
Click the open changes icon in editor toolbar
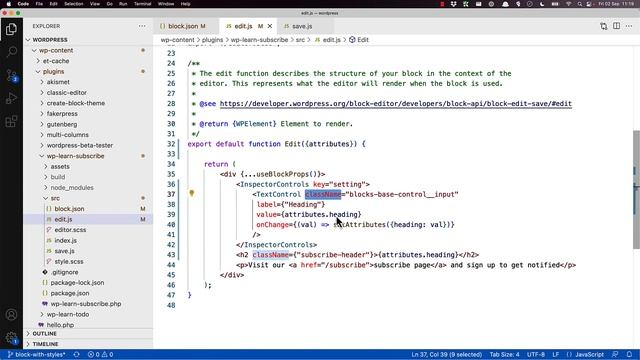click(x=603, y=26)
